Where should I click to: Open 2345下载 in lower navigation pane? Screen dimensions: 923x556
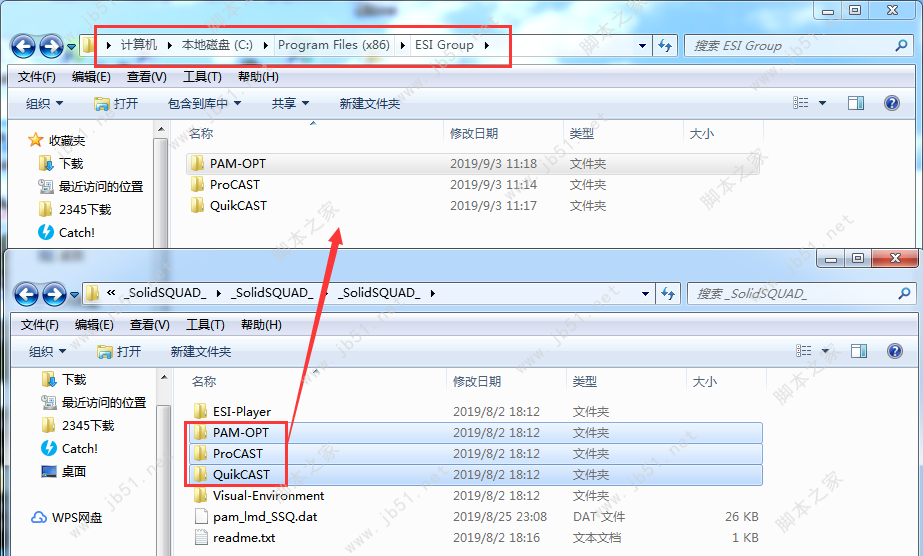pos(77,425)
